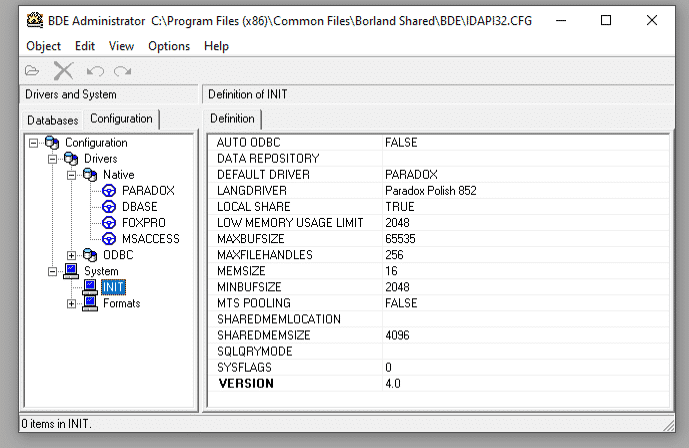The width and height of the screenshot is (689, 448).
Task: Select the Formats tree label
Action: 121,303
